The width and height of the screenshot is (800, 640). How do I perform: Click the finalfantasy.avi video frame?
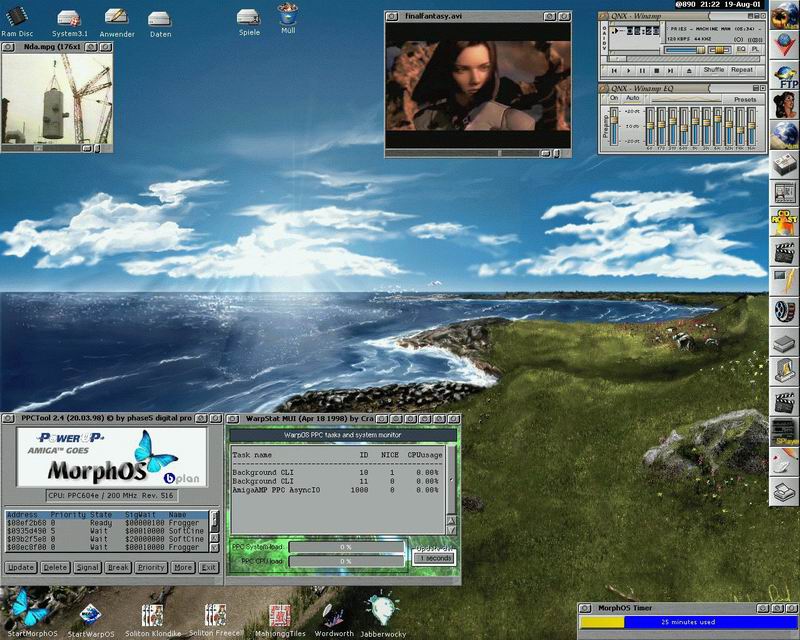pyautogui.click(x=478, y=86)
